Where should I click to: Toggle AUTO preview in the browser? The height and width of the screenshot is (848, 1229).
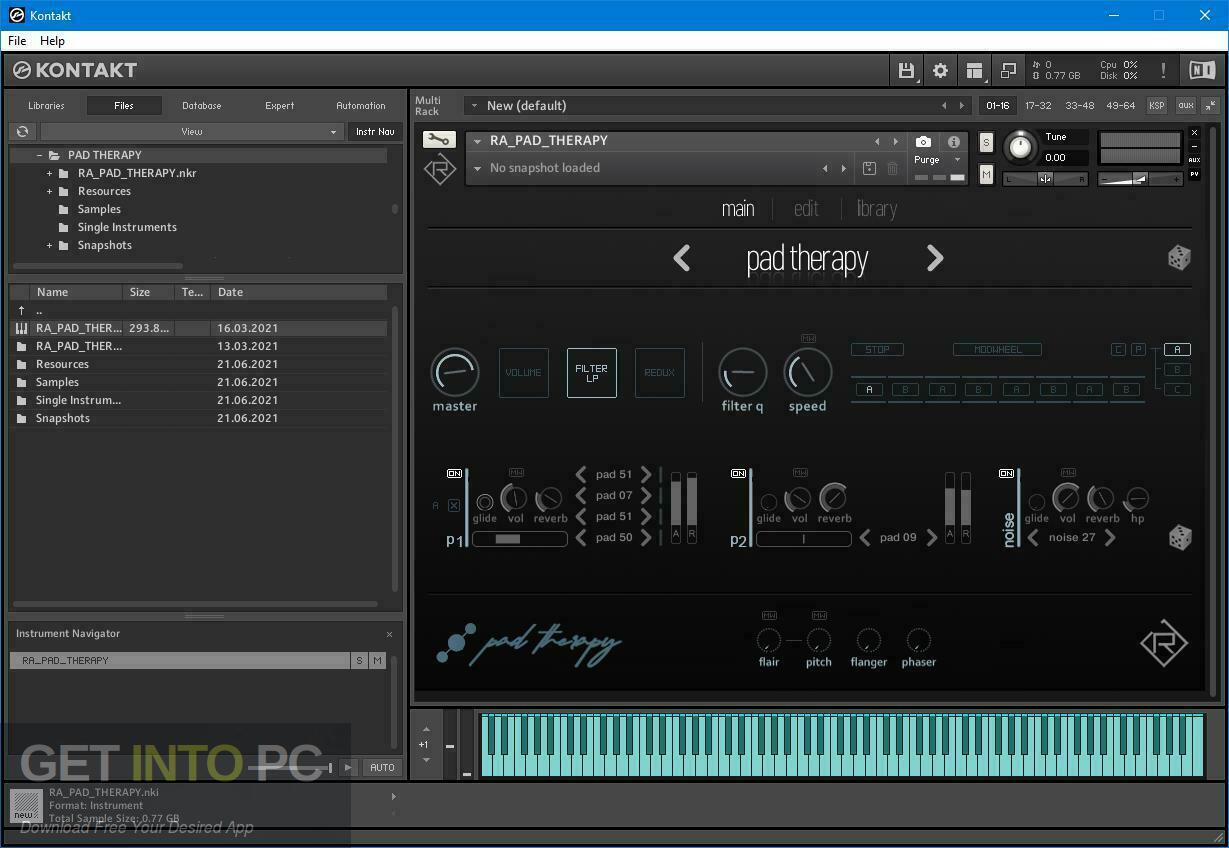(x=382, y=767)
